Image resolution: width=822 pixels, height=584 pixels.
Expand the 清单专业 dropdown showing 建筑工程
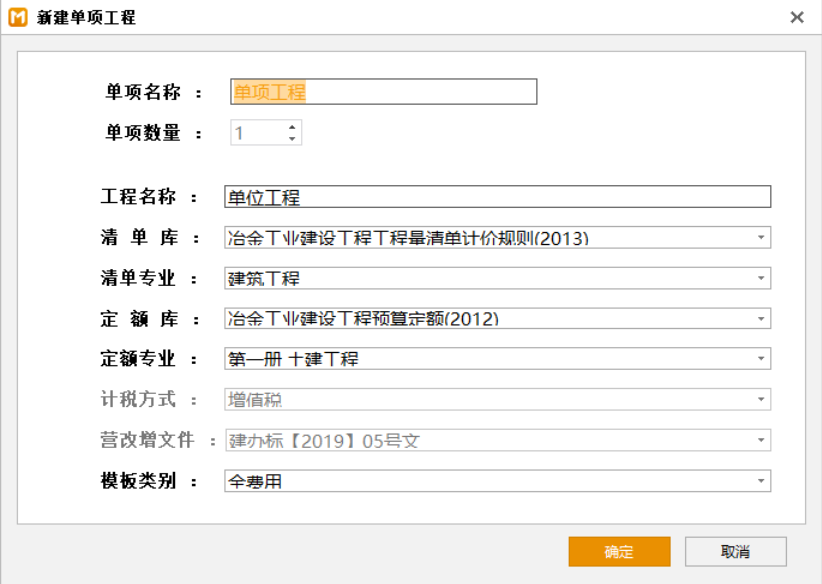[760, 278]
